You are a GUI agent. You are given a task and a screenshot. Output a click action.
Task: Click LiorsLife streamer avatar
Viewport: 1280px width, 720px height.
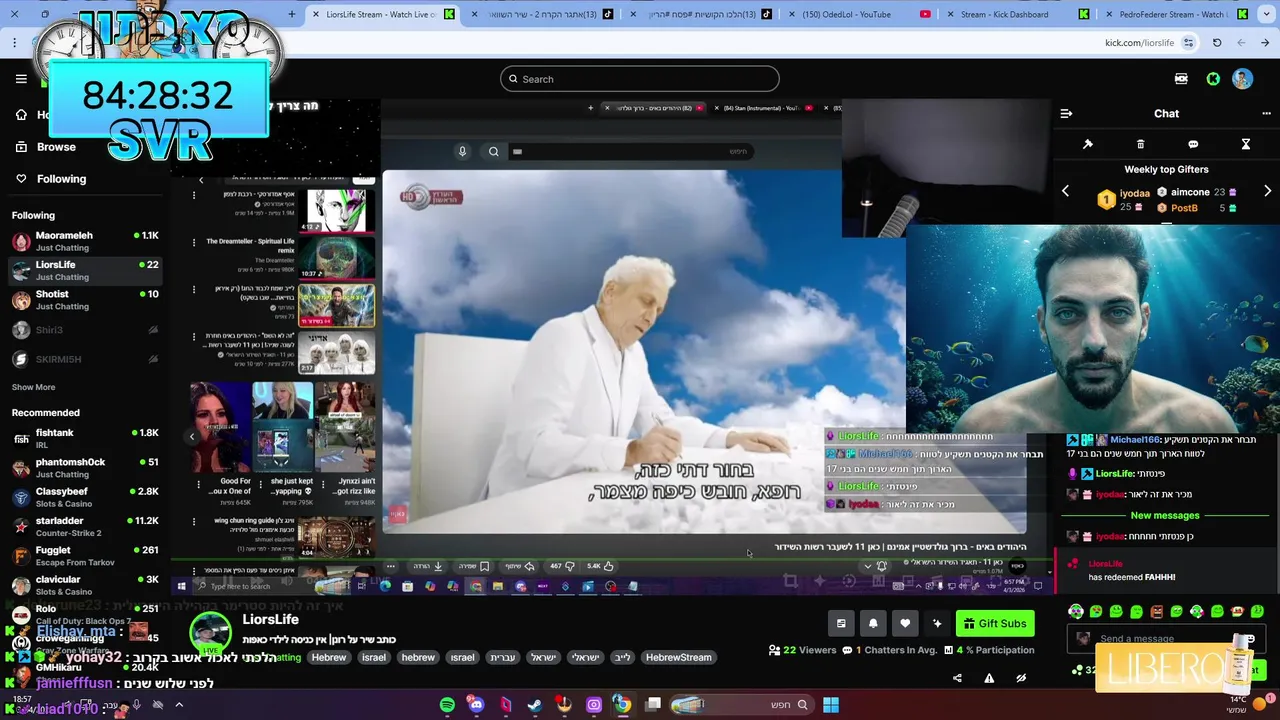210,632
